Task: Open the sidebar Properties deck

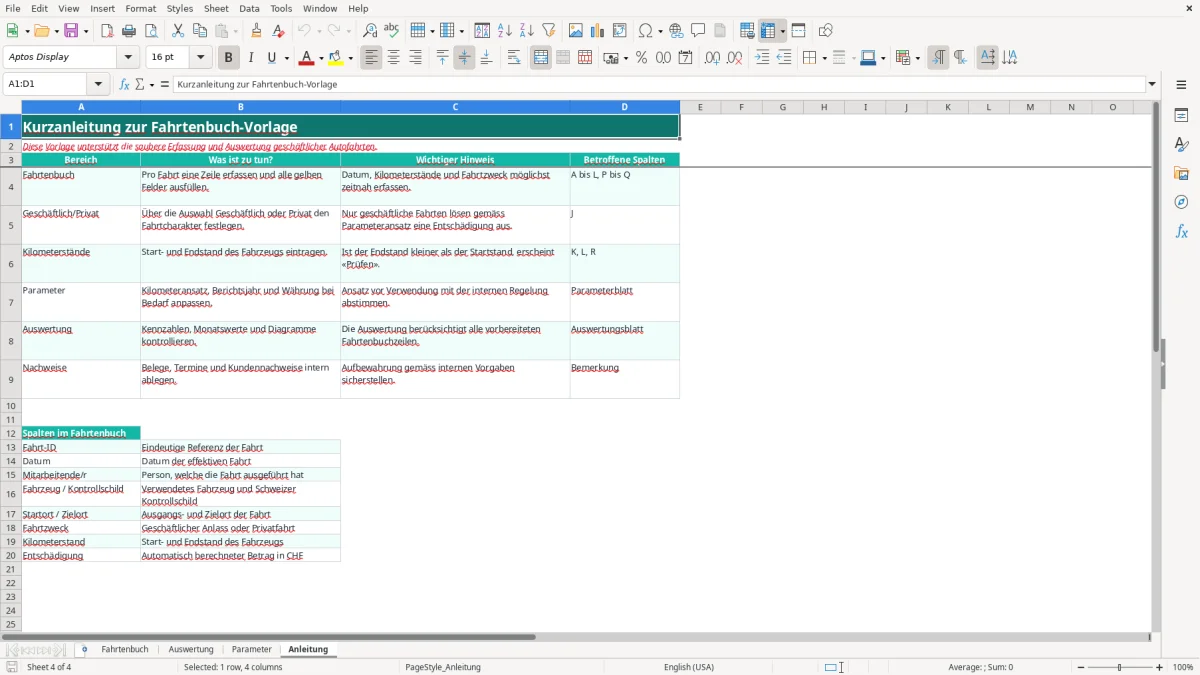Action: pyautogui.click(x=1181, y=115)
